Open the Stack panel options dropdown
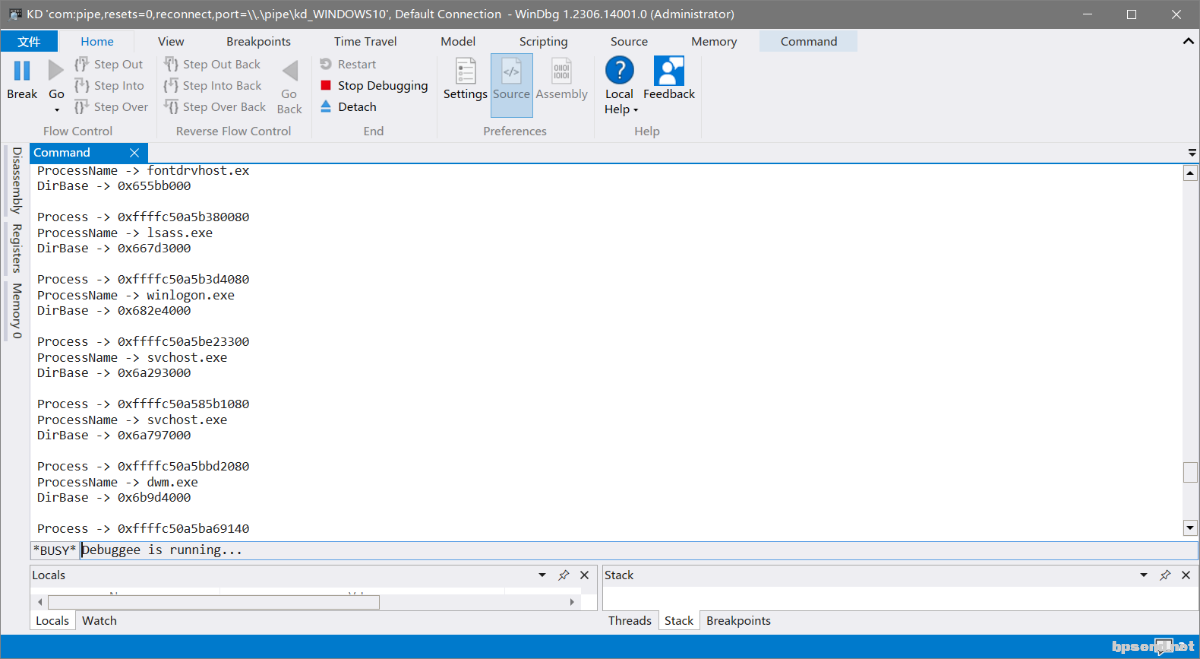 [1144, 575]
